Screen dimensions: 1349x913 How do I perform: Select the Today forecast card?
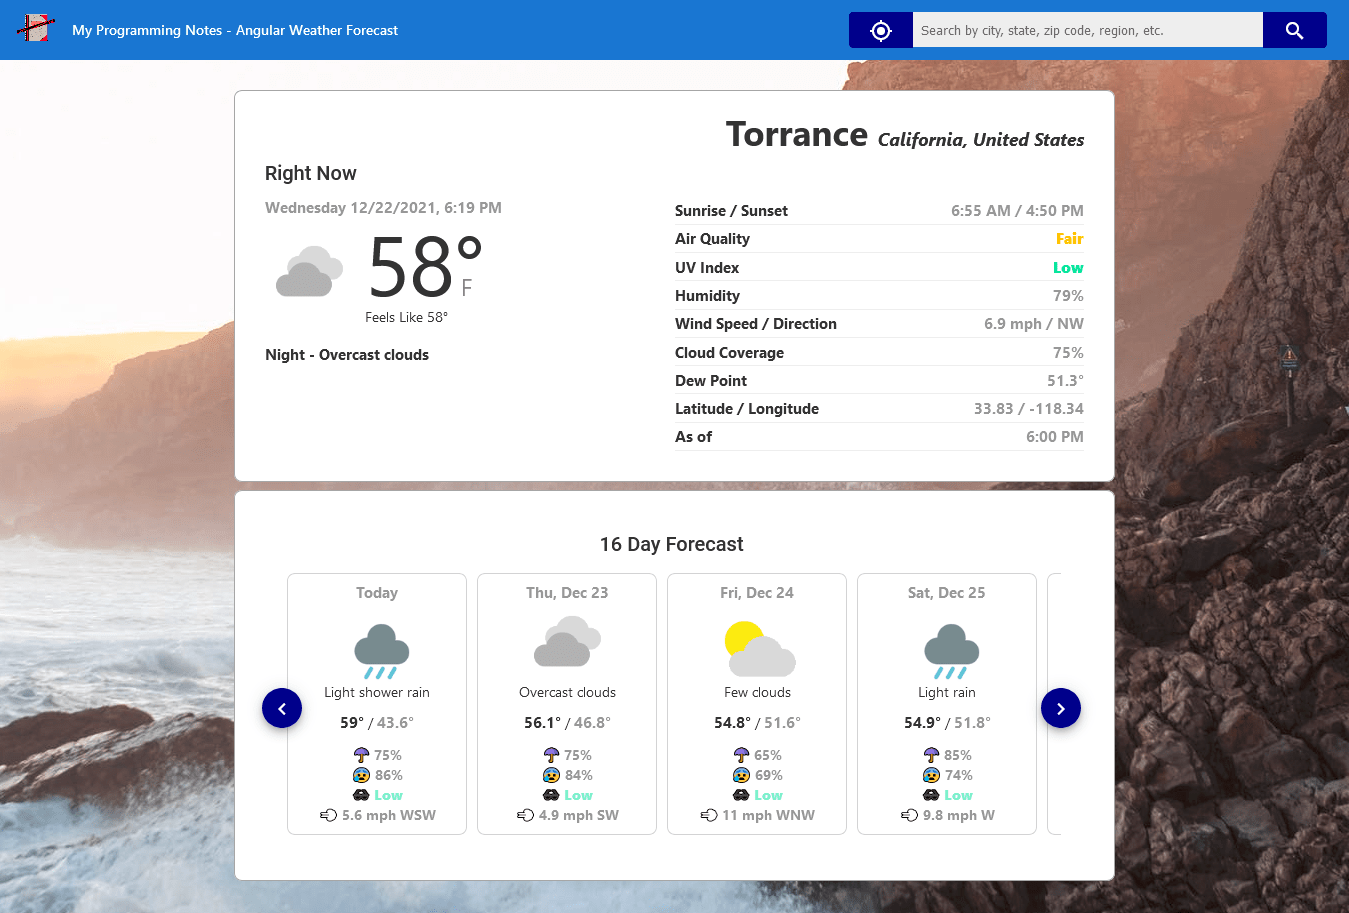coord(377,703)
